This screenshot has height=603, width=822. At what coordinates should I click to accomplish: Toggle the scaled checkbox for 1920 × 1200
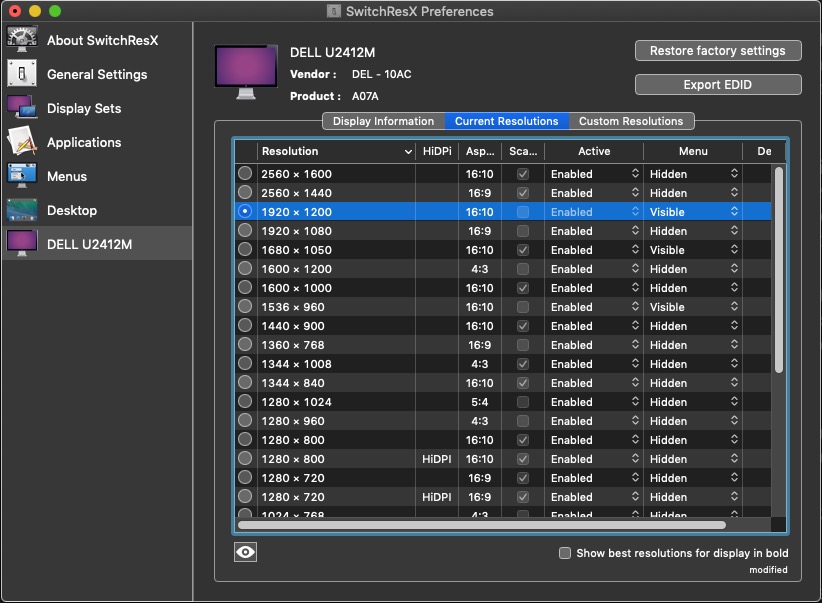click(x=523, y=212)
